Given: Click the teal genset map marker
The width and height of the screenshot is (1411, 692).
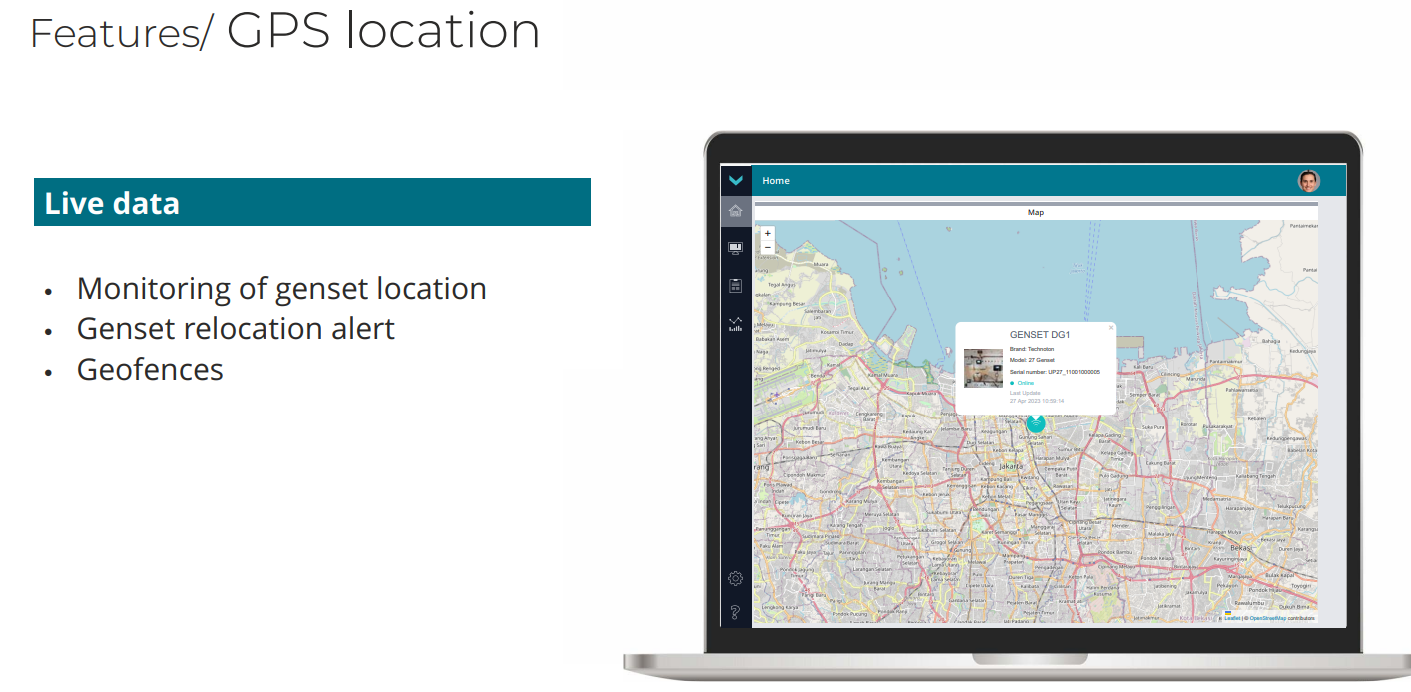Looking at the screenshot, I should click(x=1036, y=423).
